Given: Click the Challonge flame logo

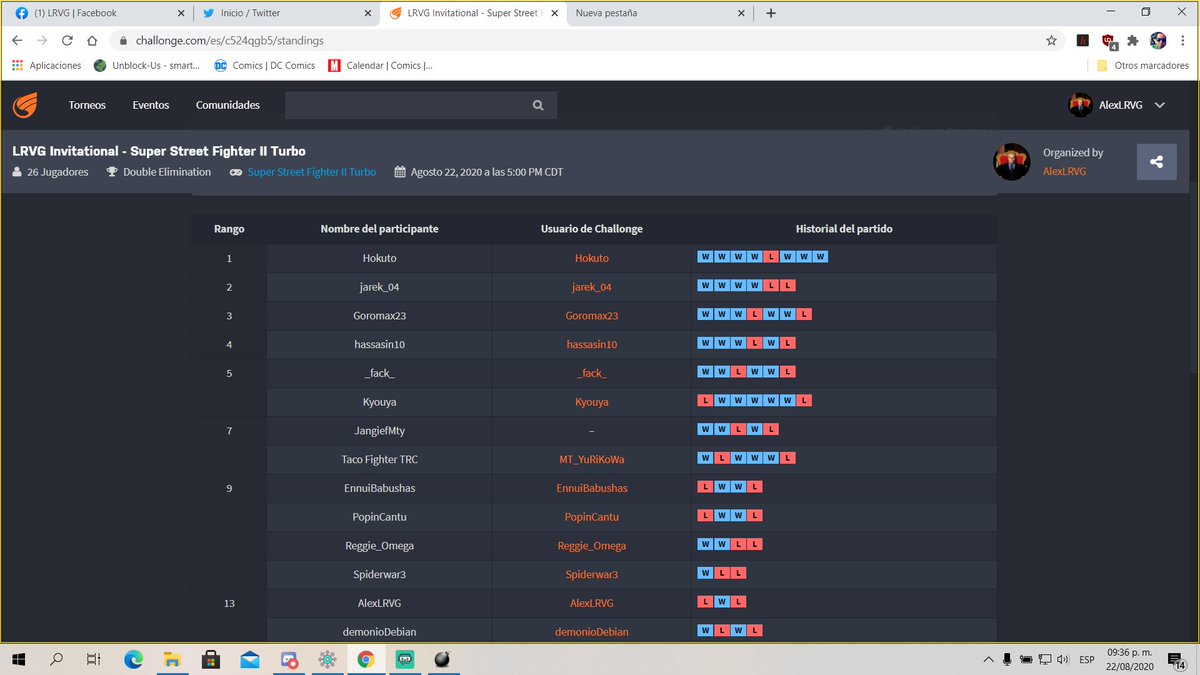Looking at the screenshot, I should click(x=26, y=105).
